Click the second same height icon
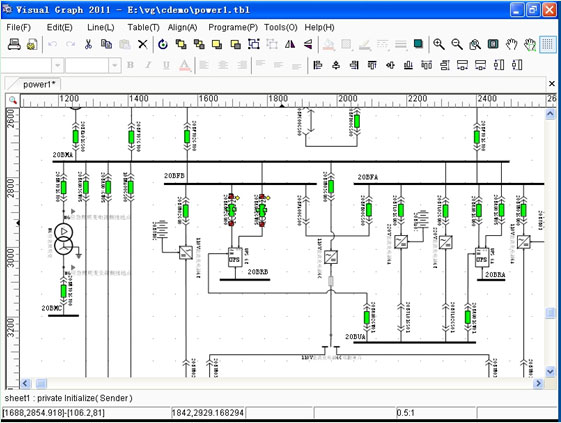561x423 pixels. click(517, 65)
